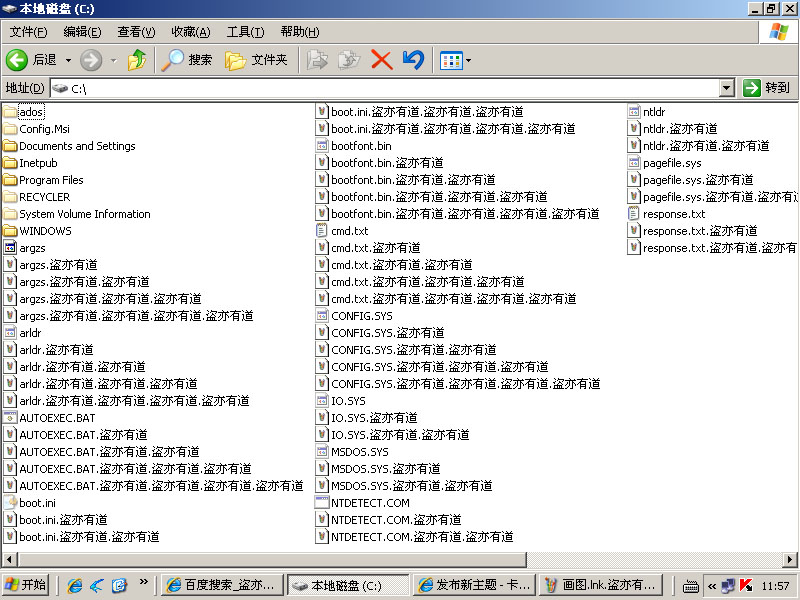Open the 编辑(E) menu
This screenshot has height=600, width=800.
[82, 32]
